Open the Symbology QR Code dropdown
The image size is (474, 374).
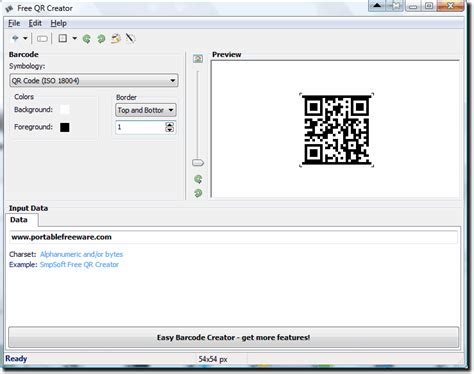tap(94, 81)
